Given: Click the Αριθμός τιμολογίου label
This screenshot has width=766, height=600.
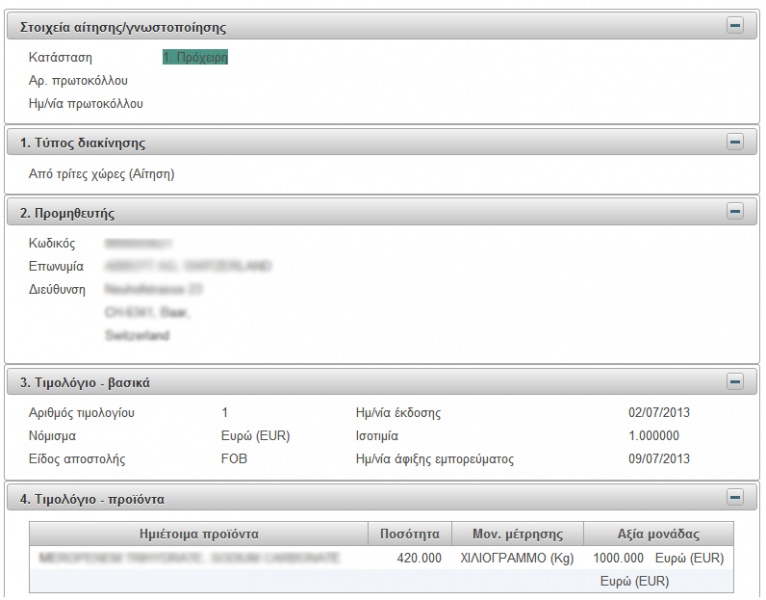Looking at the screenshot, I should [x=81, y=413].
